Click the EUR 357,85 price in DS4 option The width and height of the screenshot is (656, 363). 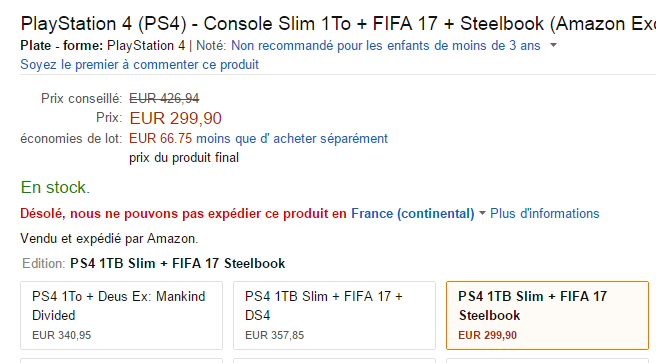click(x=274, y=335)
